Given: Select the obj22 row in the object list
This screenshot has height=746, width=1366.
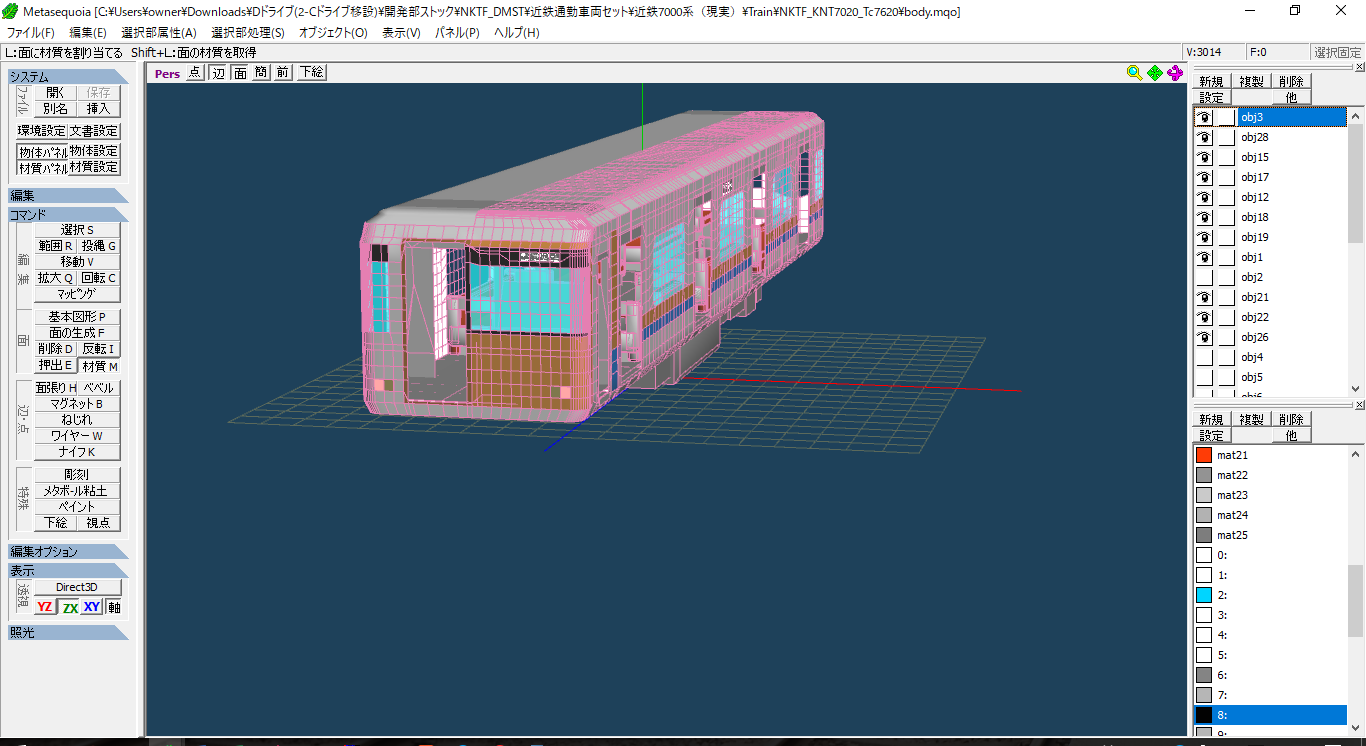Looking at the screenshot, I should (x=1271, y=317).
